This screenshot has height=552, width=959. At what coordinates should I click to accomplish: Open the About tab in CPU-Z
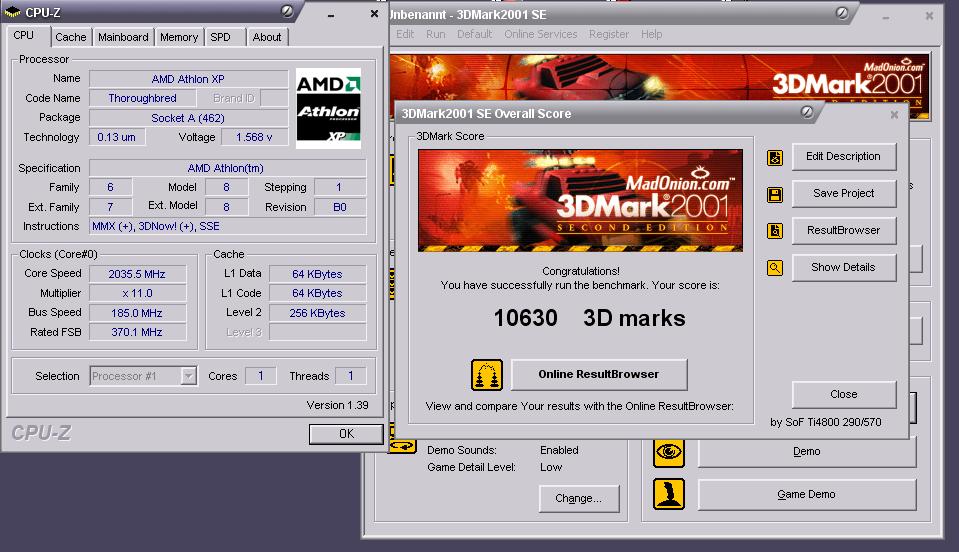click(x=267, y=37)
